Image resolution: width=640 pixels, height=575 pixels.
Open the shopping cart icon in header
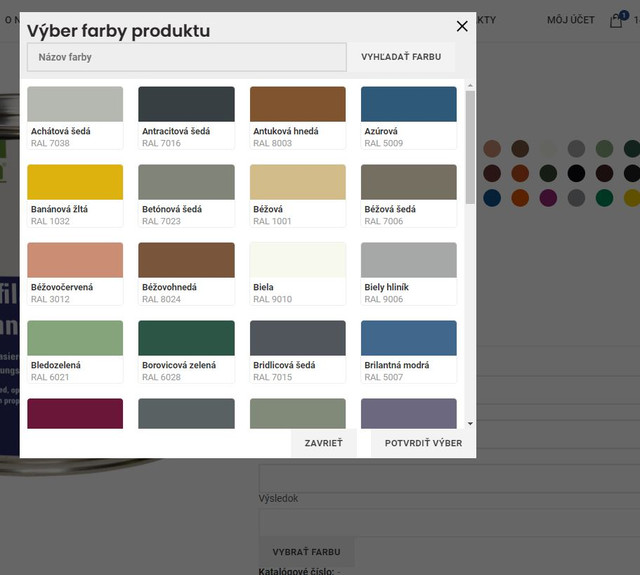point(616,20)
